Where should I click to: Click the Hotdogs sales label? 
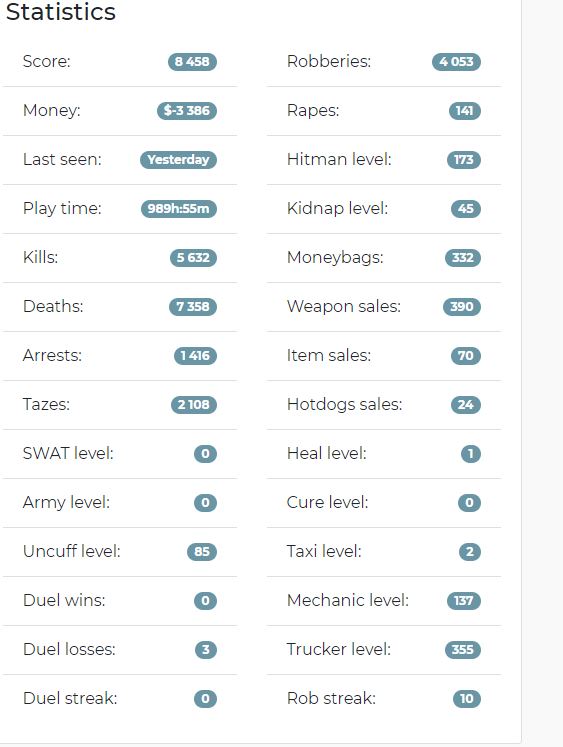[344, 404]
